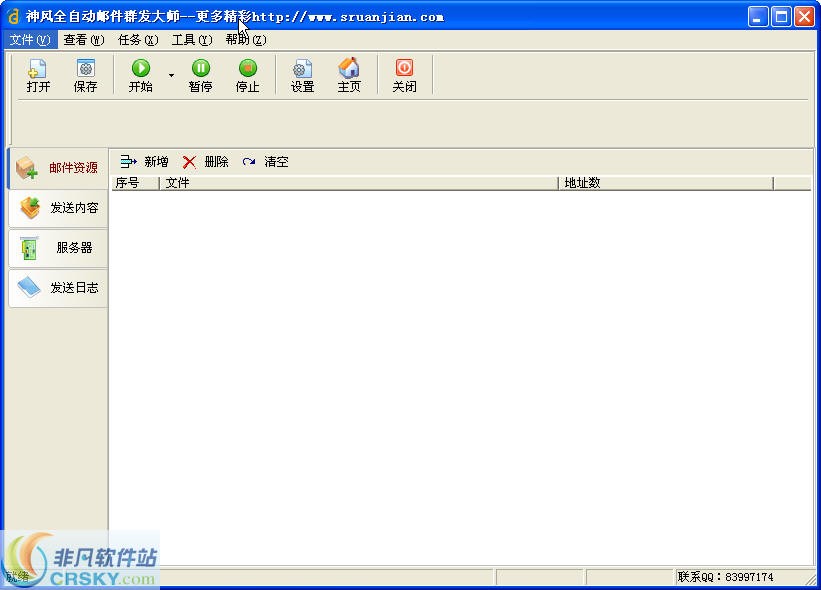Click the 开始 start sending icon
The height and width of the screenshot is (590, 821).
(140, 74)
